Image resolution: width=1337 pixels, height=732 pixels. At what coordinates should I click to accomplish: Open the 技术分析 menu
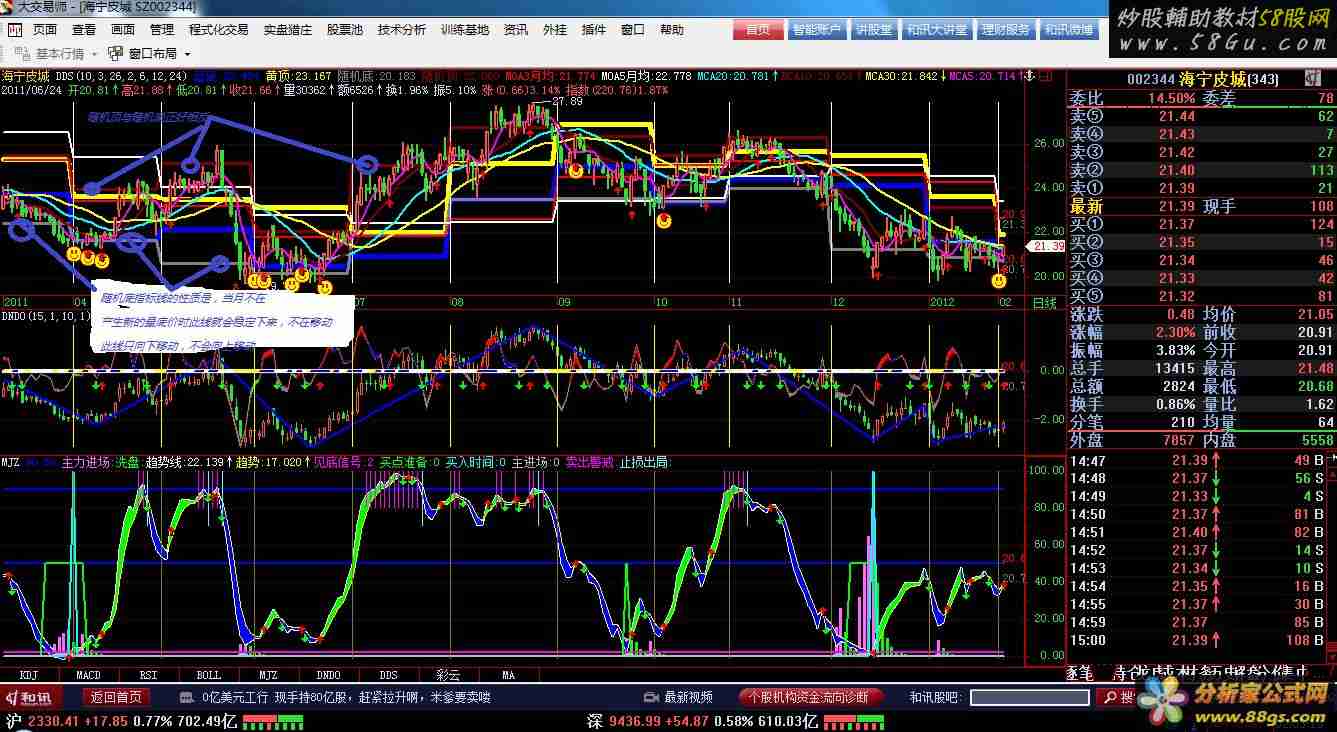[x=402, y=30]
